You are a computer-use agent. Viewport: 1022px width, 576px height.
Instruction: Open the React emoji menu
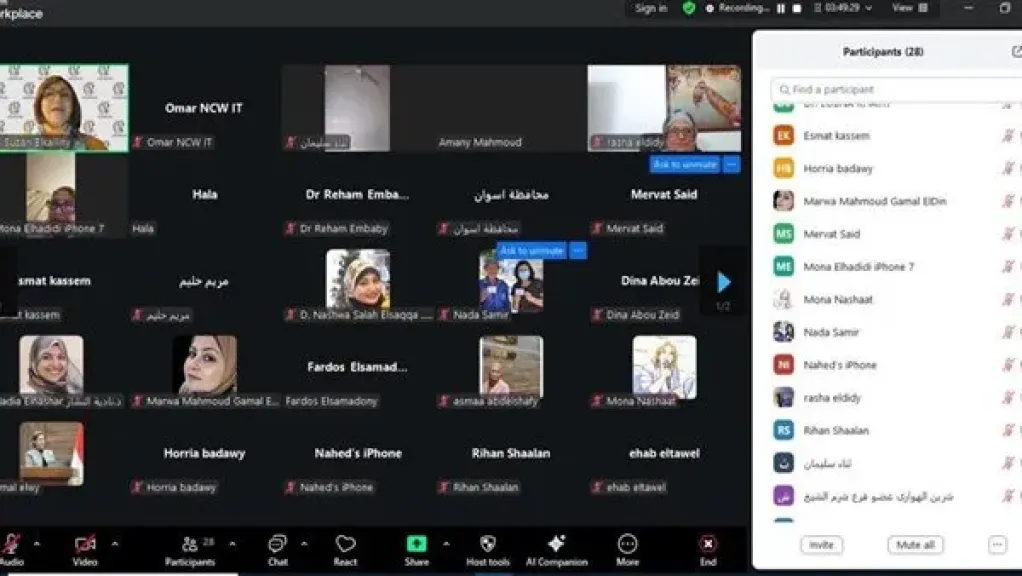pos(345,545)
